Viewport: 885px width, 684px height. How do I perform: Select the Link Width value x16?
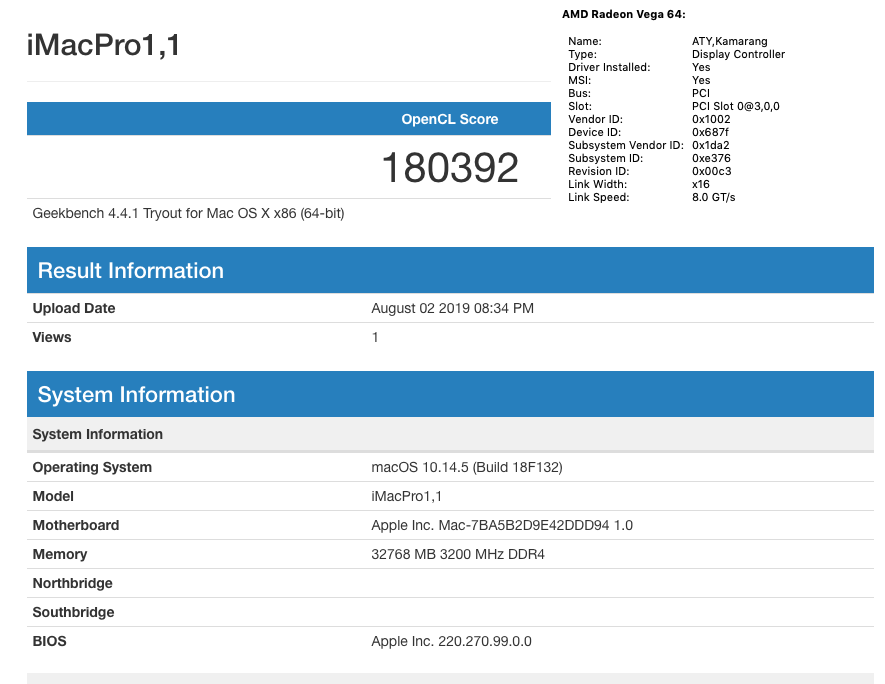700,184
